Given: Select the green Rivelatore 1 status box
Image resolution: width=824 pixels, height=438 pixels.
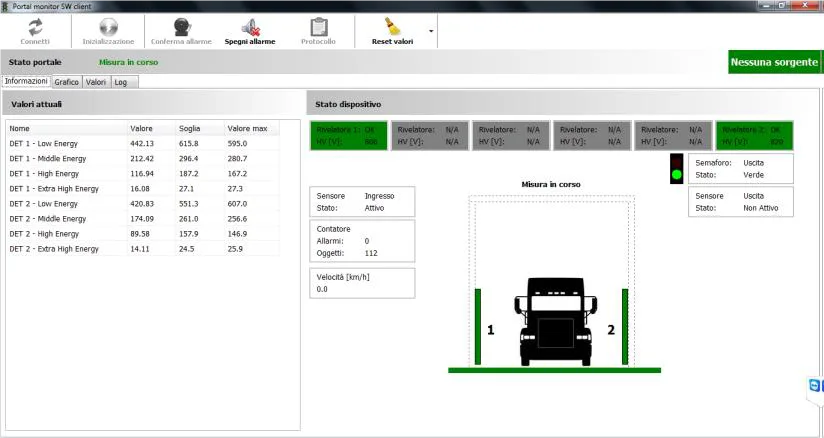Looking at the screenshot, I should [348, 136].
